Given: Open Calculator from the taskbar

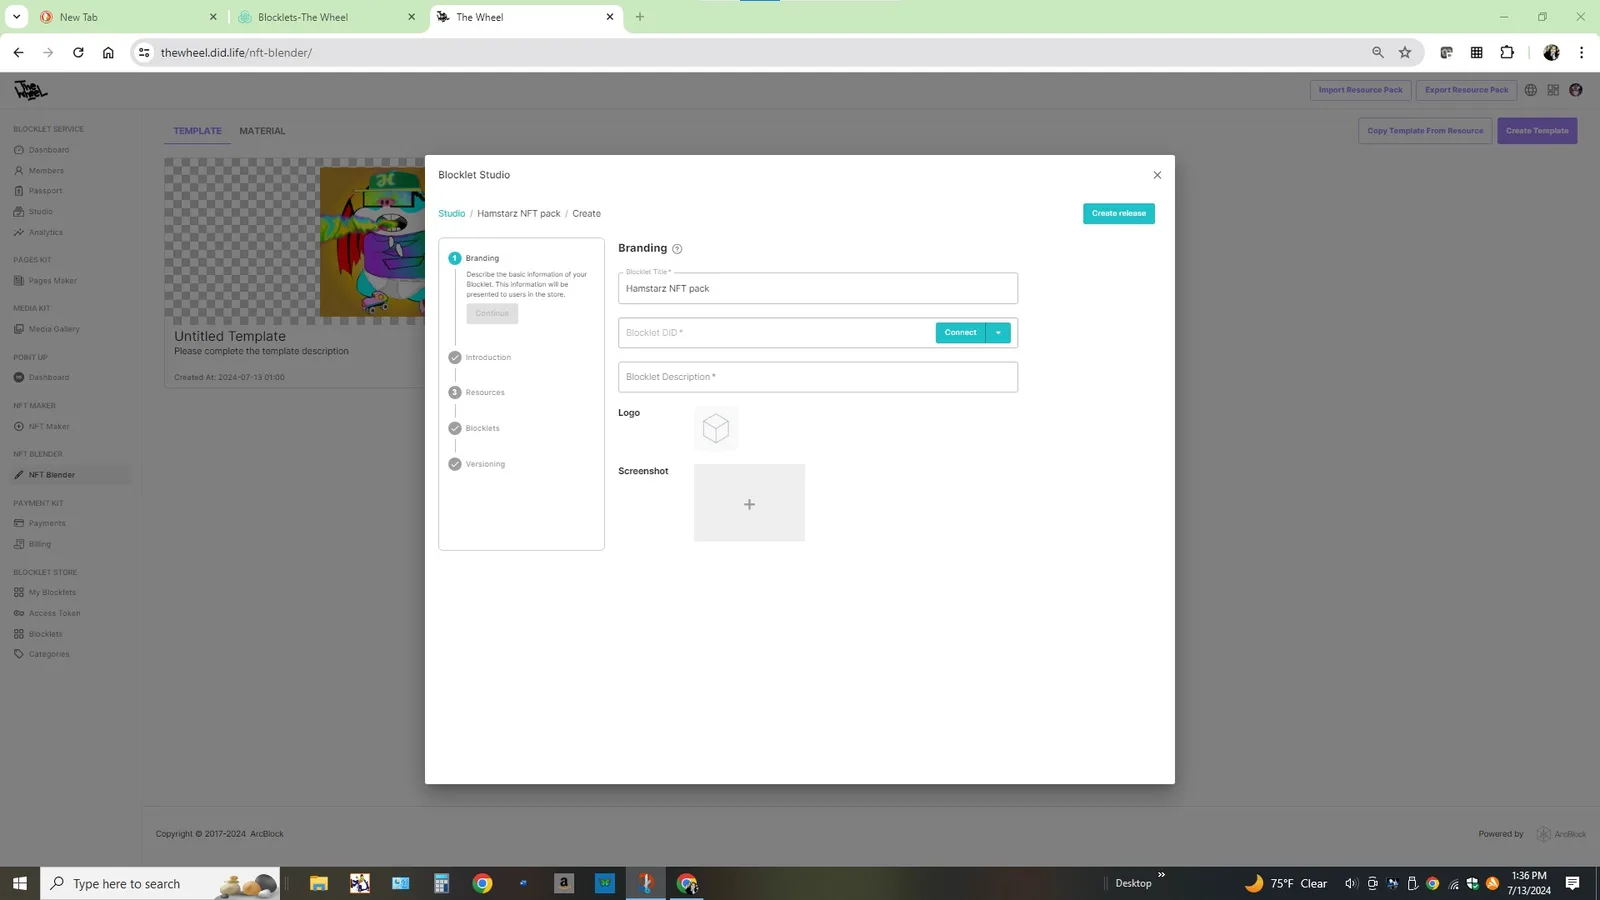Looking at the screenshot, I should 441,884.
